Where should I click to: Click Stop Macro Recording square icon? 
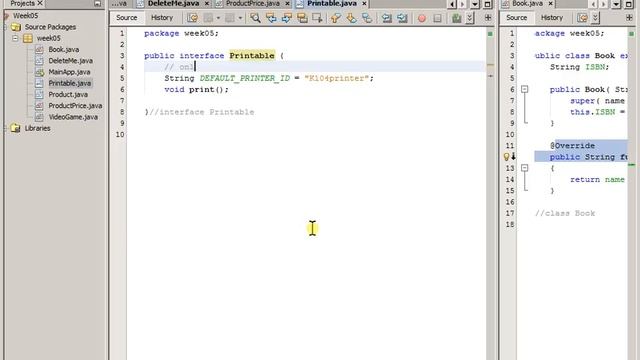[437, 18]
